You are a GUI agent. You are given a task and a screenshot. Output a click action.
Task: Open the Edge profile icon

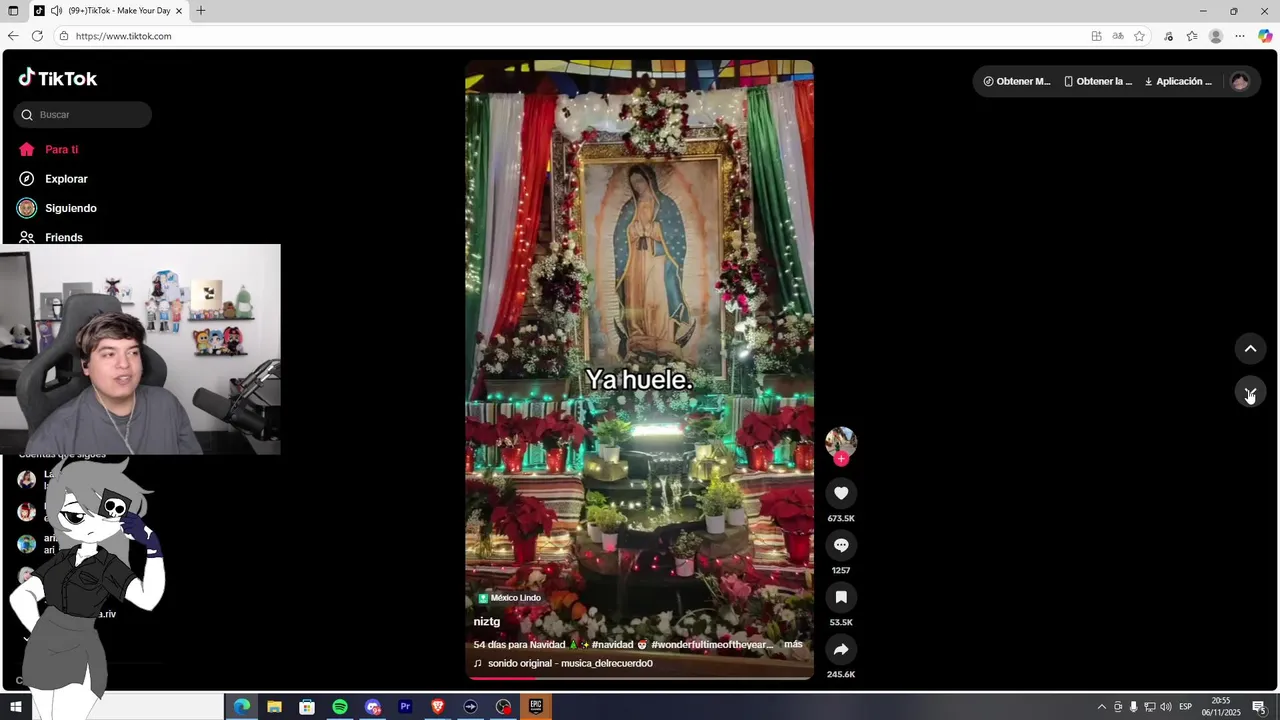pyautogui.click(x=1216, y=36)
